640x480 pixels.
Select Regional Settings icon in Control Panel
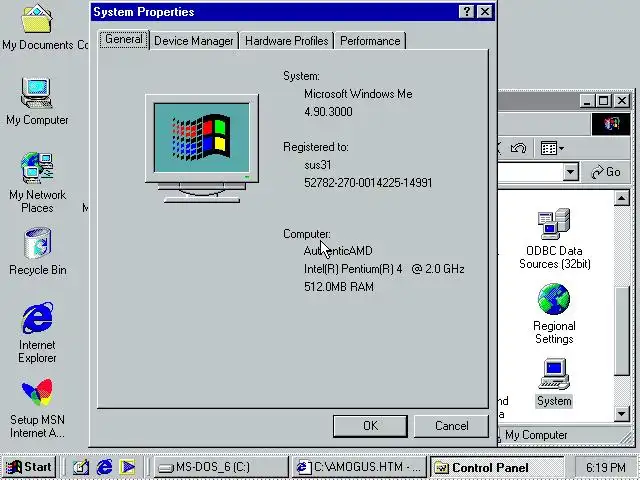tap(554, 314)
